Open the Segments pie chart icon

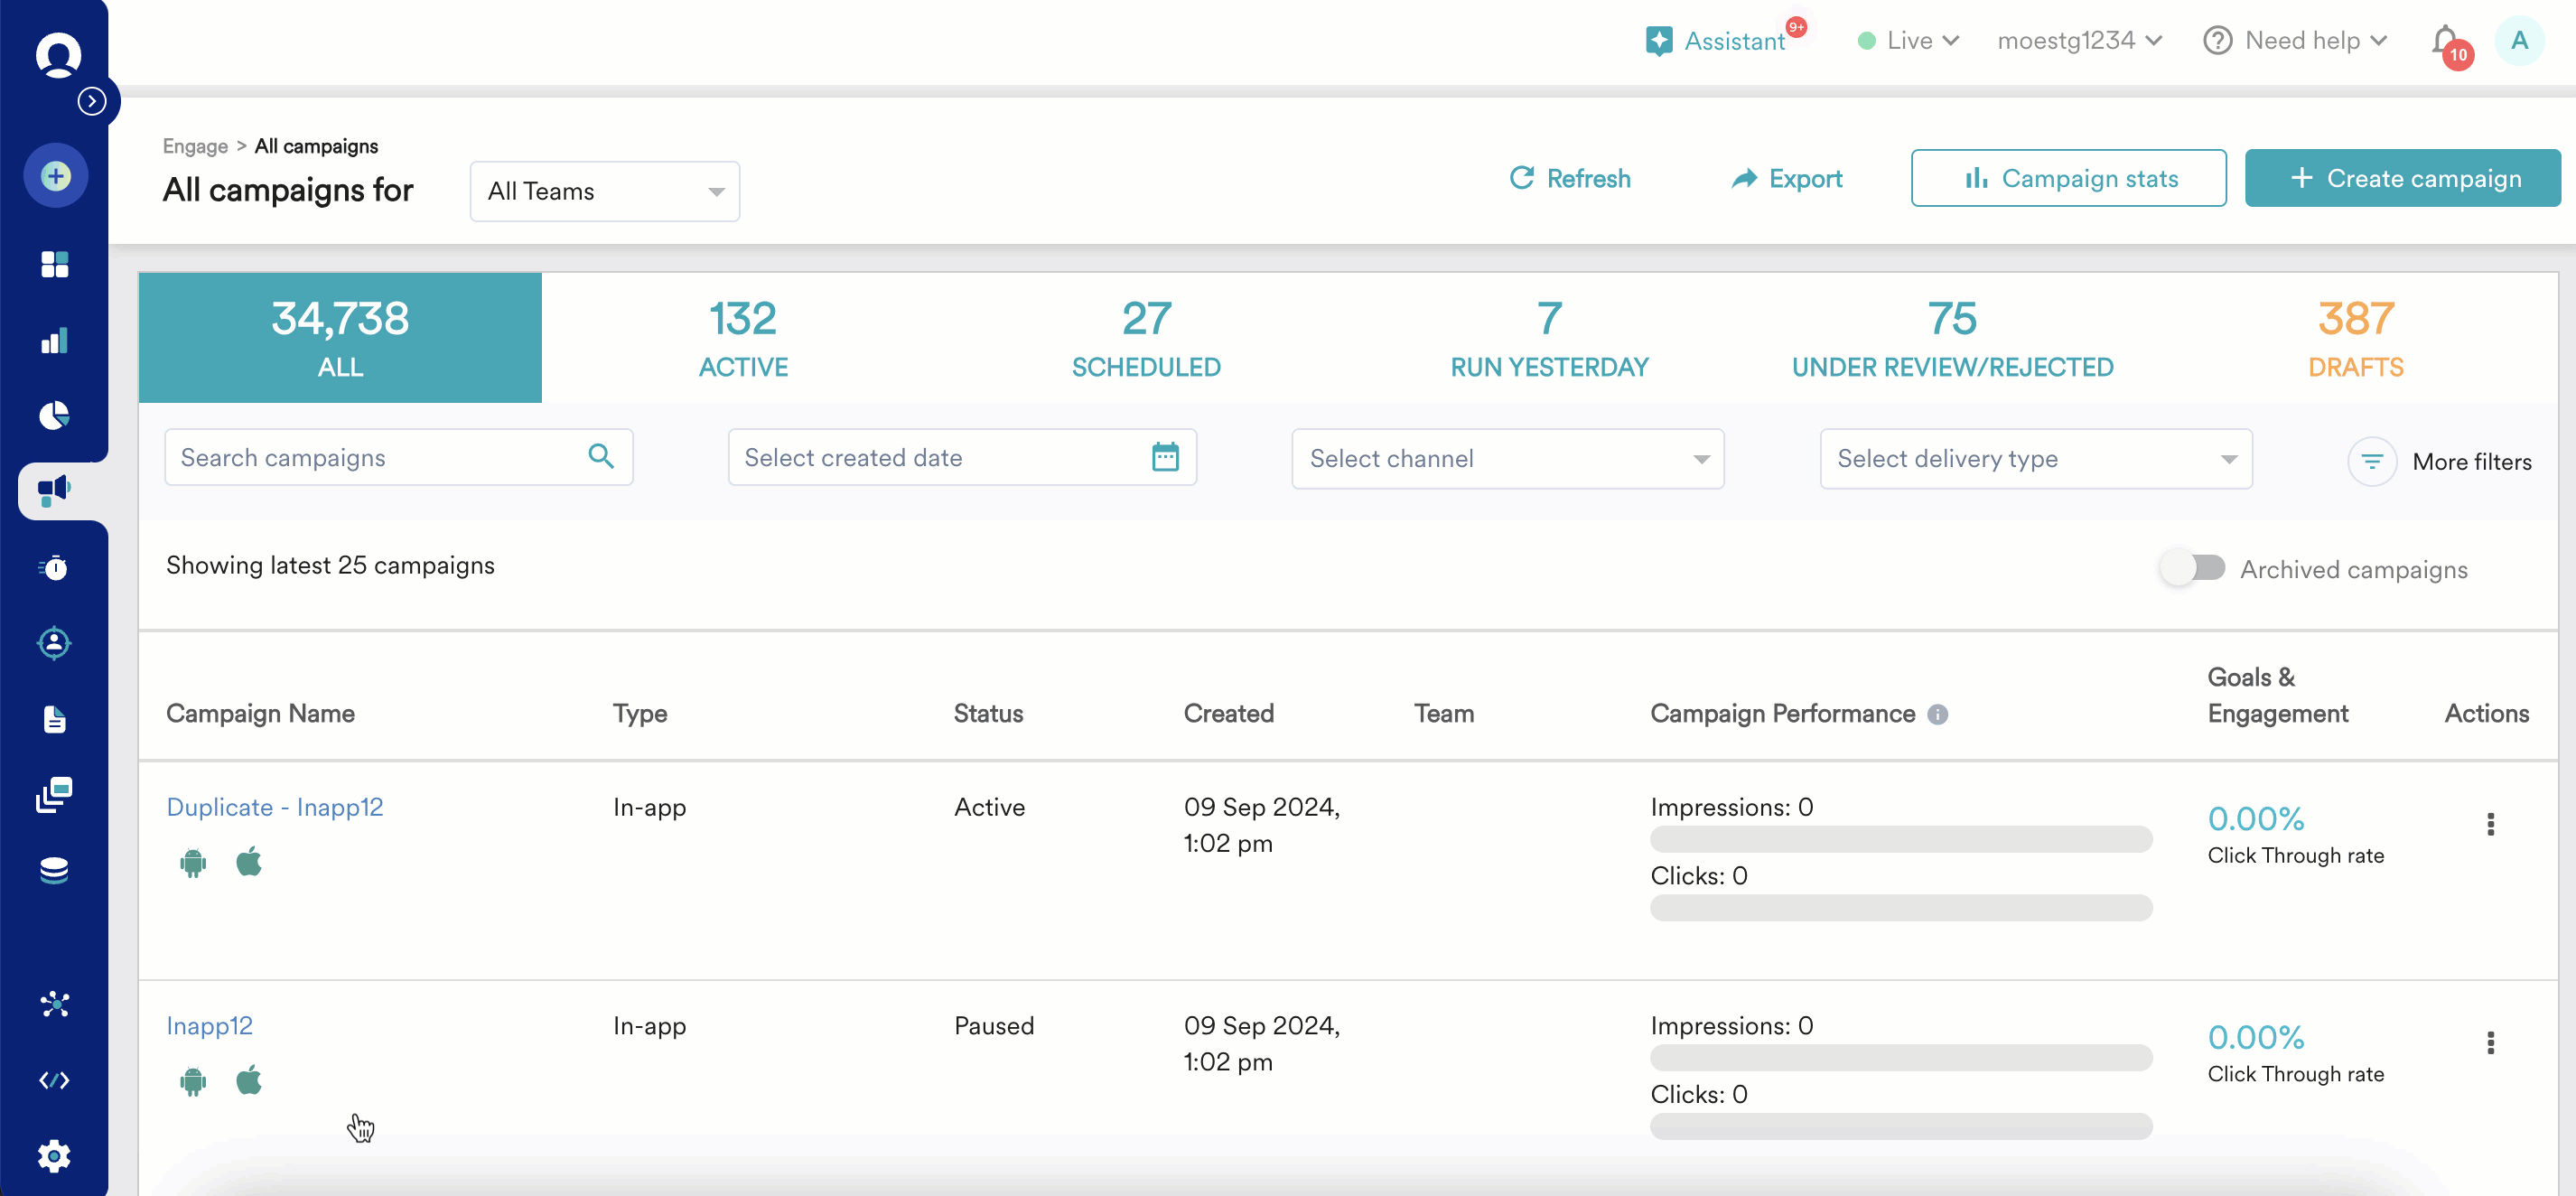coord(55,416)
